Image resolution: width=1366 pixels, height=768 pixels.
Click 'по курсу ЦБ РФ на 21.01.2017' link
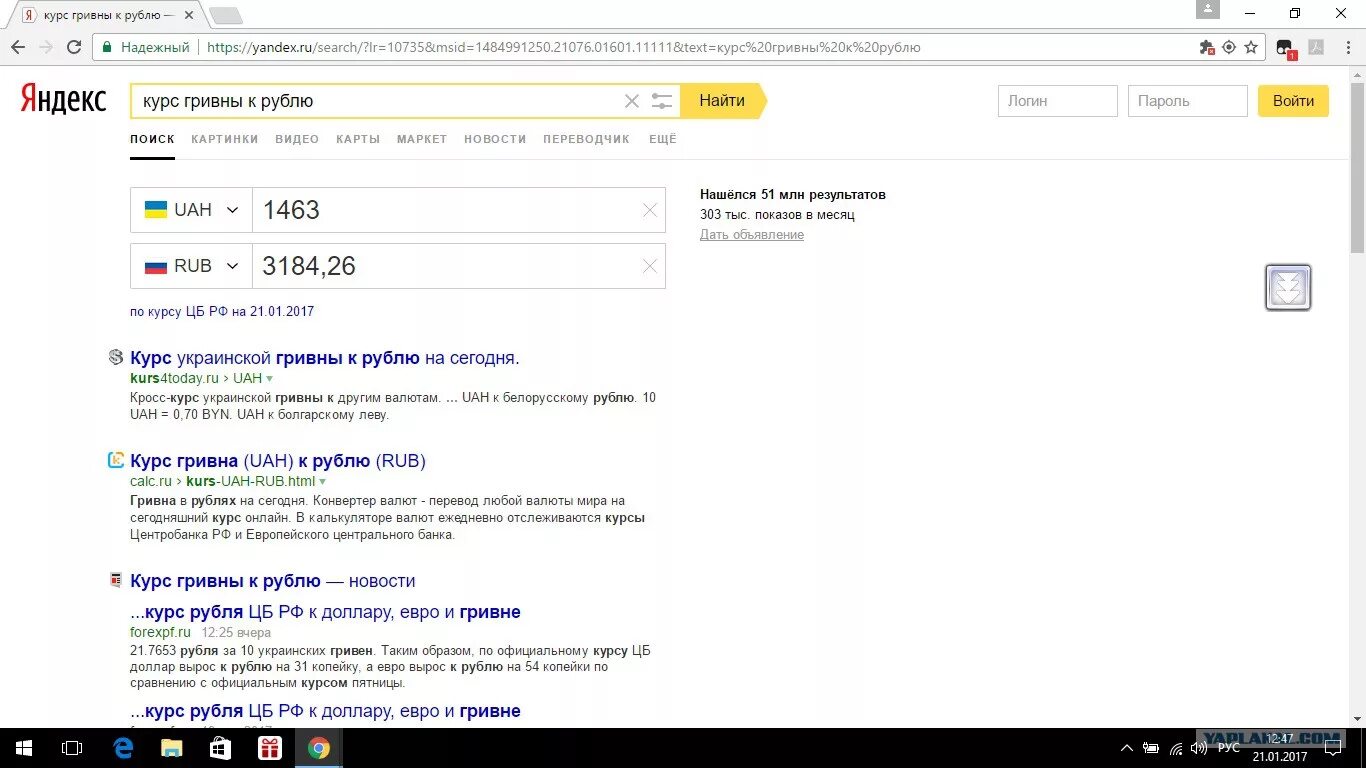222,312
